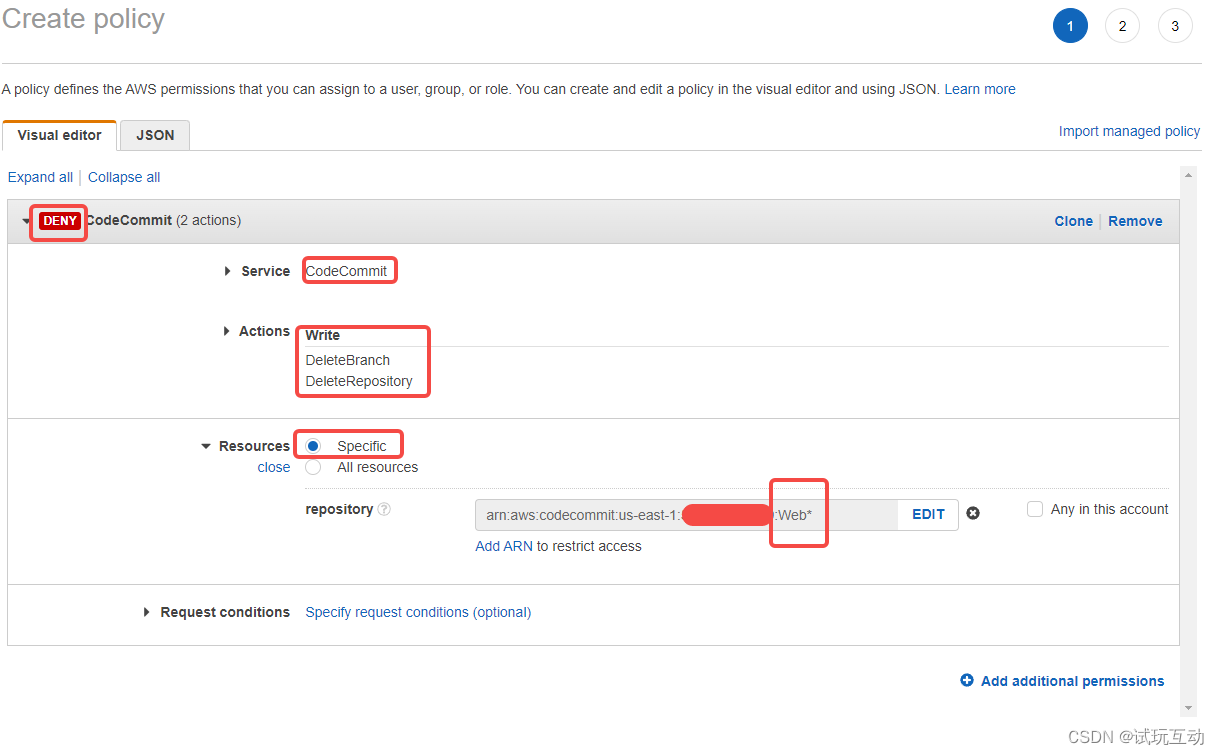Open Specify request conditions (optional) link
Viewport: 1219px width, 755px height.
(x=418, y=612)
